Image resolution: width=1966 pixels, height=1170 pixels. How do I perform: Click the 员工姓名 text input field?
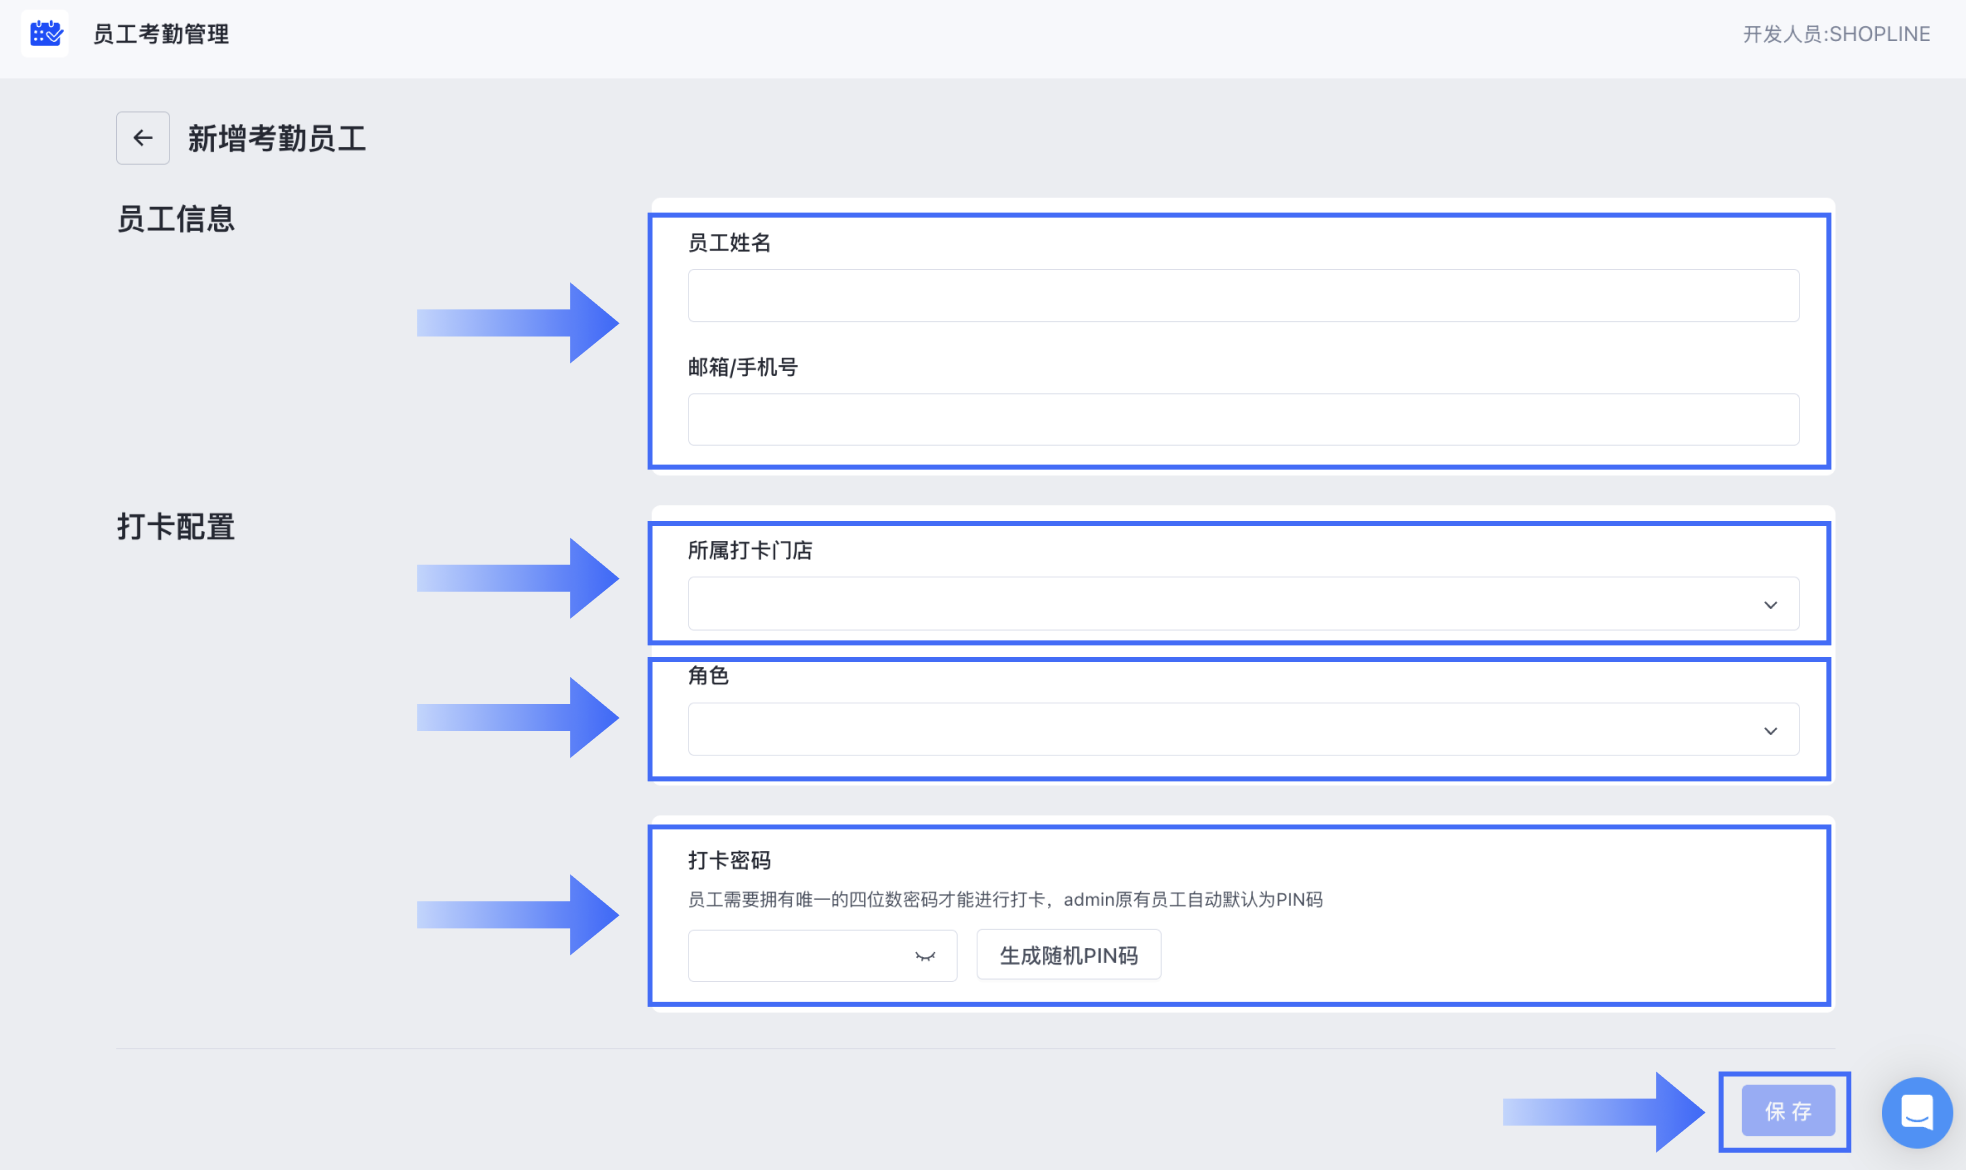pyautogui.click(x=1243, y=296)
